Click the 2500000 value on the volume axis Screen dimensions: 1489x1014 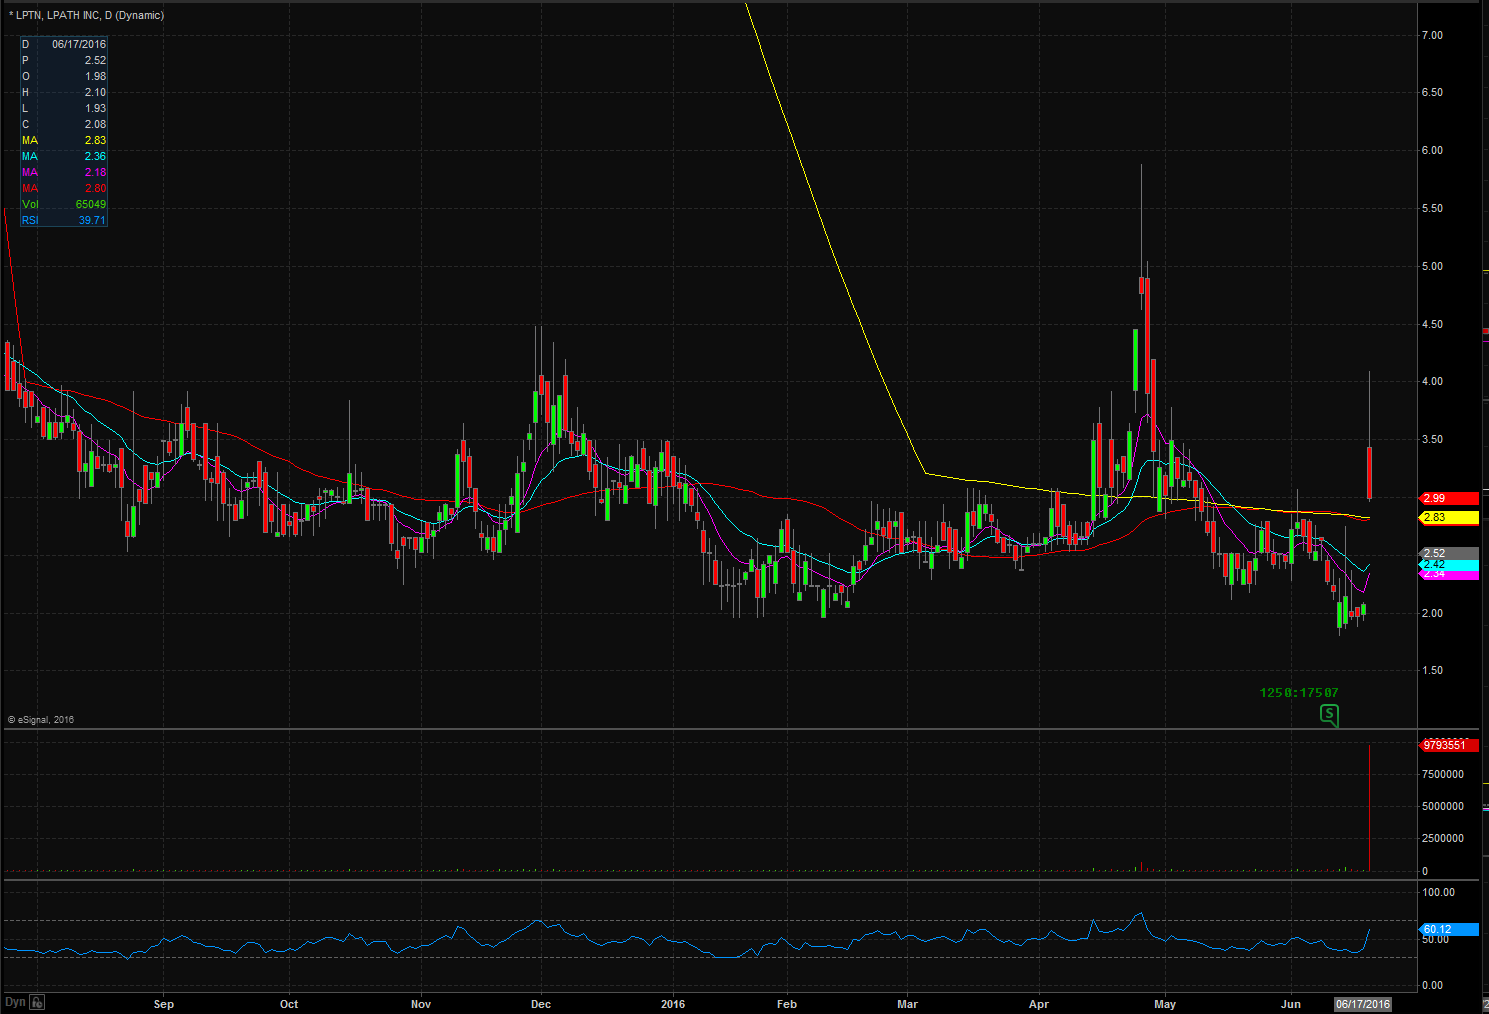point(1443,838)
